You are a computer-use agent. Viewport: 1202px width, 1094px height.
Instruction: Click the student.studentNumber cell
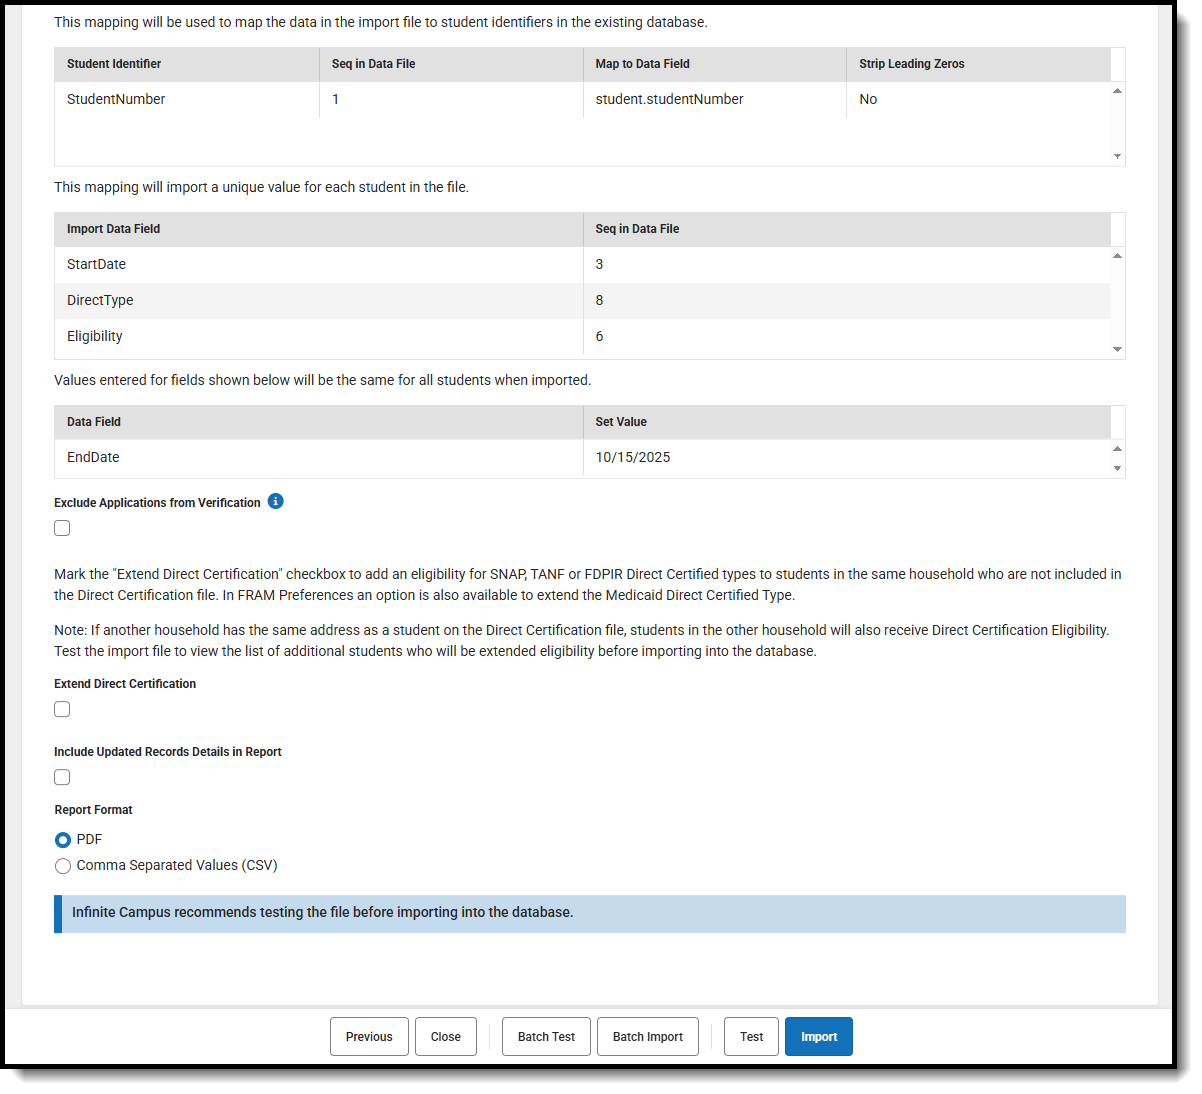(x=715, y=99)
